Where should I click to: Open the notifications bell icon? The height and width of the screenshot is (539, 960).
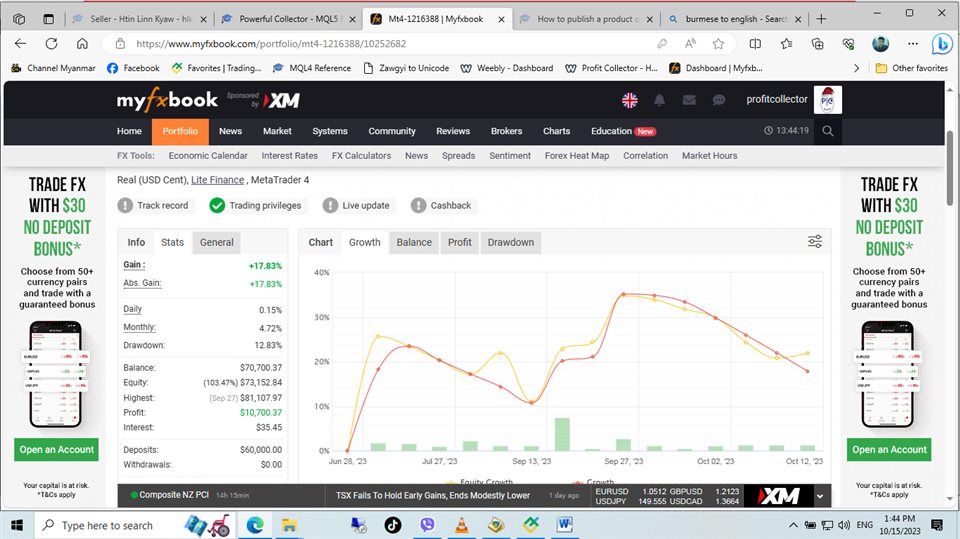tap(659, 100)
